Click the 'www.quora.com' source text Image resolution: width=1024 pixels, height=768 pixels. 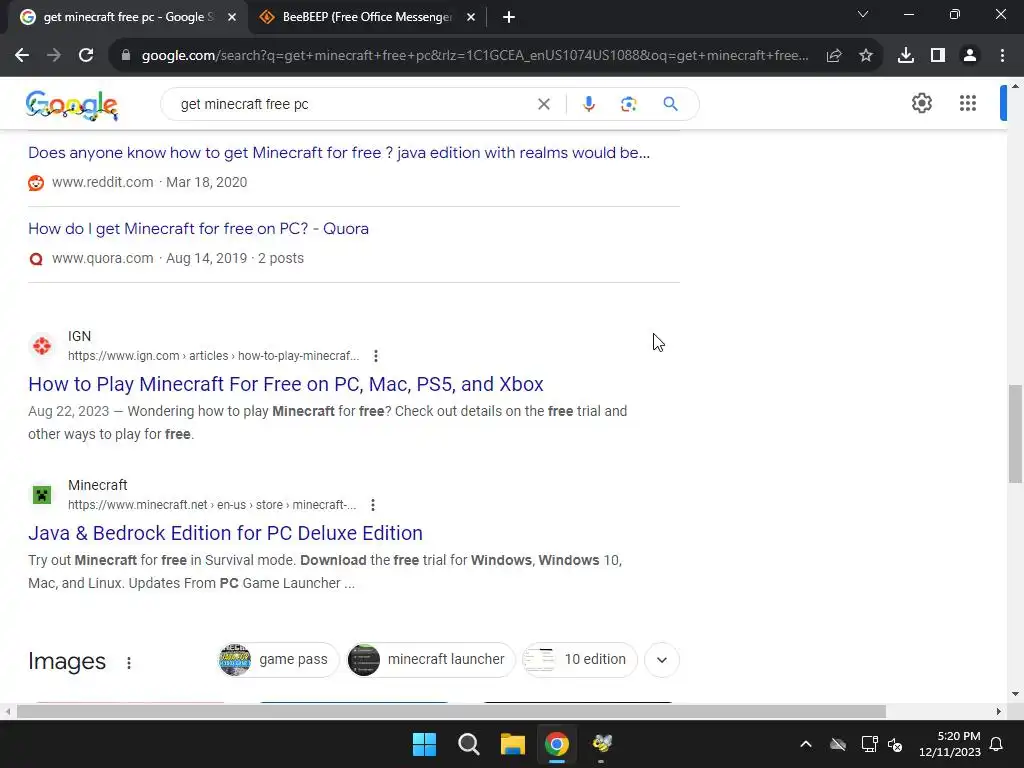tap(103, 258)
